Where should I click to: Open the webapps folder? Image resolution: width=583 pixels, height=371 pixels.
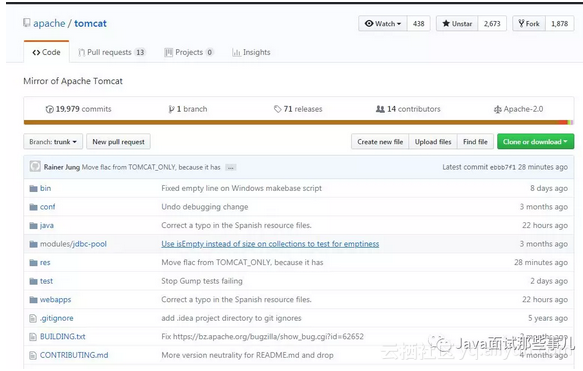[55, 300]
